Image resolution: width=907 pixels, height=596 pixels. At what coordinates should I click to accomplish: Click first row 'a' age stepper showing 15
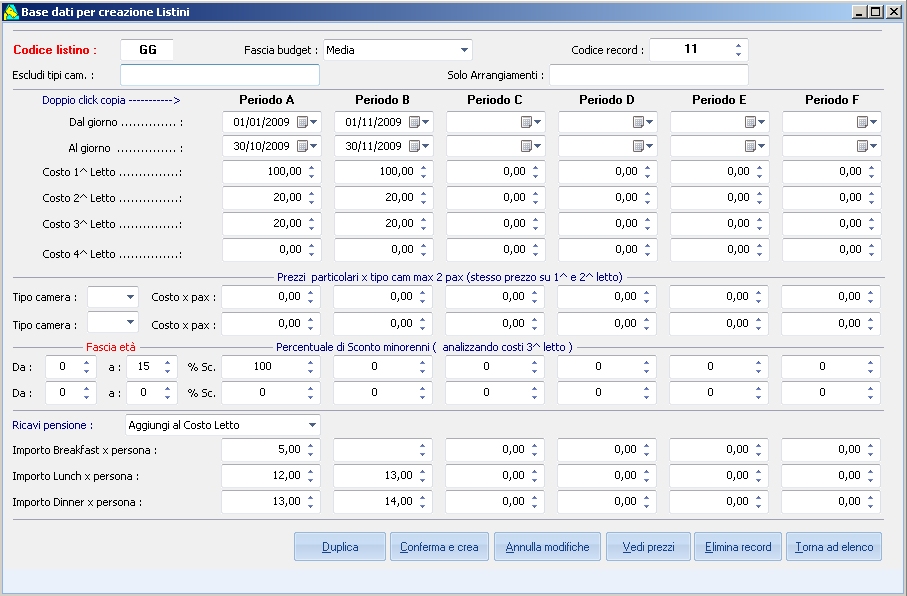click(167, 367)
